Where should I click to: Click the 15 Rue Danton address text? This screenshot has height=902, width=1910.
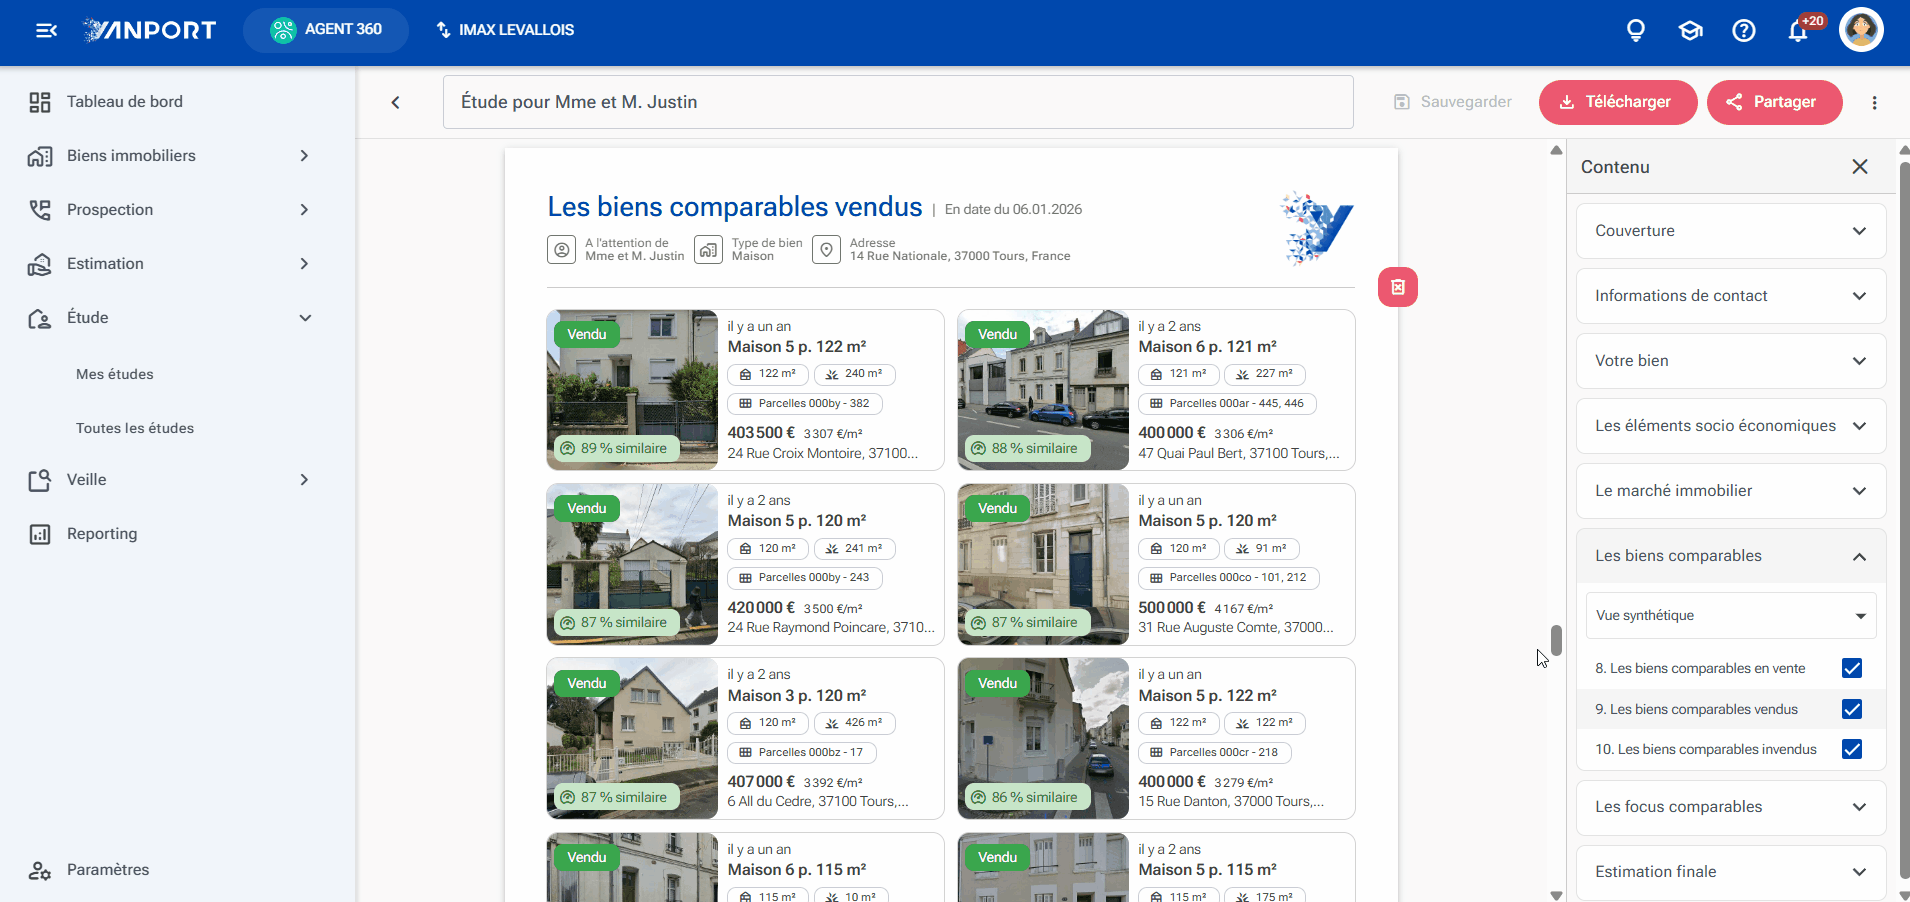1231,802
